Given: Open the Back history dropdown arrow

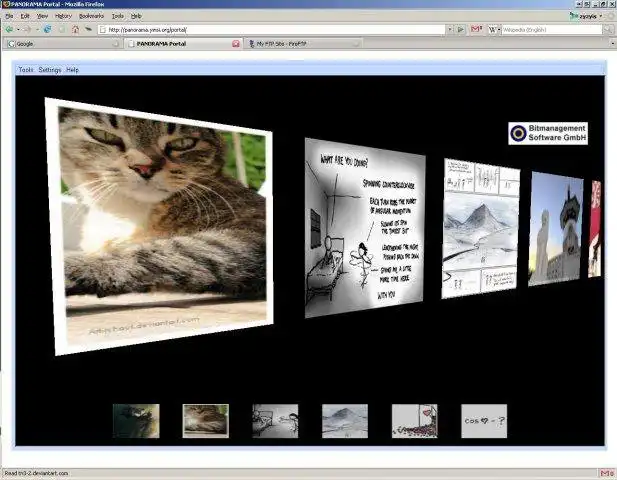Looking at the screenshot, I should pos(18,30).
